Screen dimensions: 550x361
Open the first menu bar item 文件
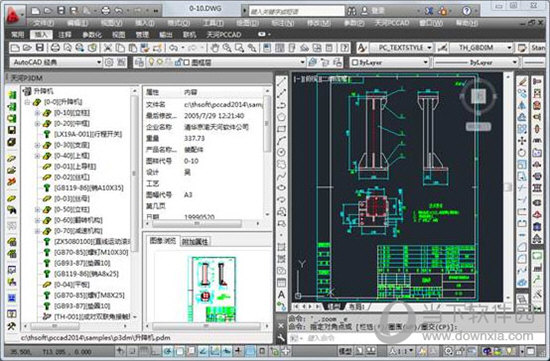pyautogui.click(x=44, y=23)
